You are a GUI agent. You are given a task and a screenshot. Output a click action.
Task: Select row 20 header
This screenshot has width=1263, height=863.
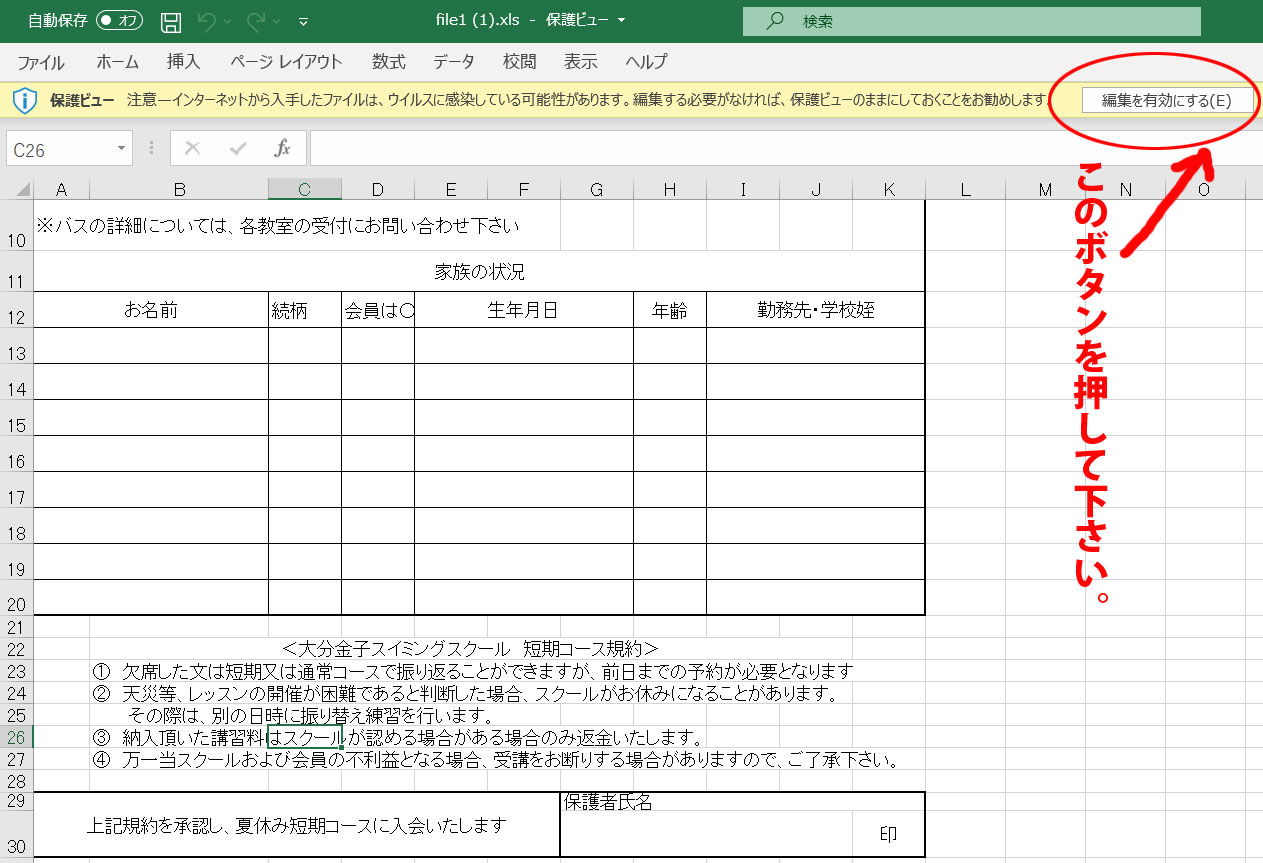pyautogui.click(x=16, y=598)
